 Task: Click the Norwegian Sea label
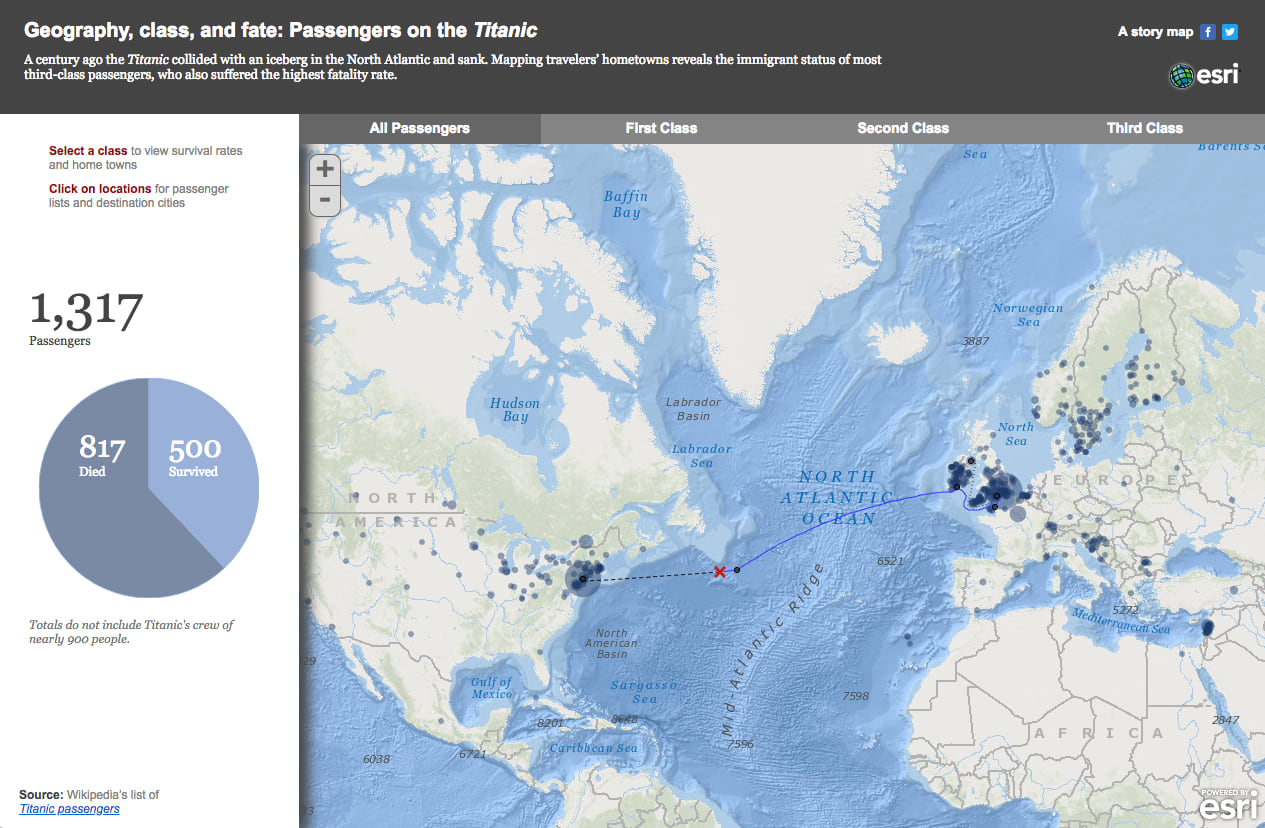[x=1028, y=315]
